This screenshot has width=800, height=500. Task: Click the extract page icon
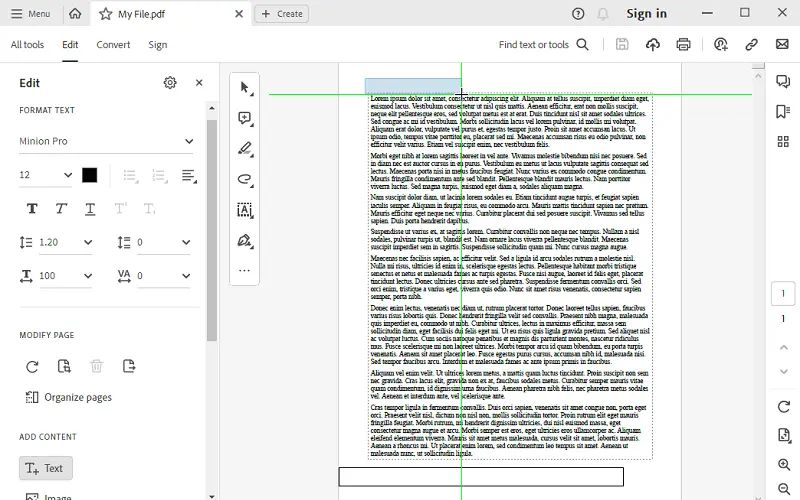[x=129, y=366]
